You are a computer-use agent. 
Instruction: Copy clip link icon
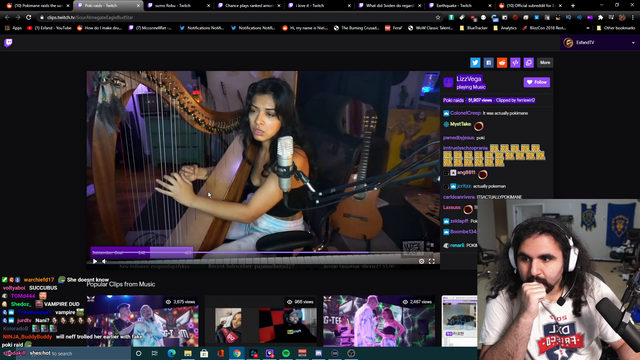coord(529,62)
